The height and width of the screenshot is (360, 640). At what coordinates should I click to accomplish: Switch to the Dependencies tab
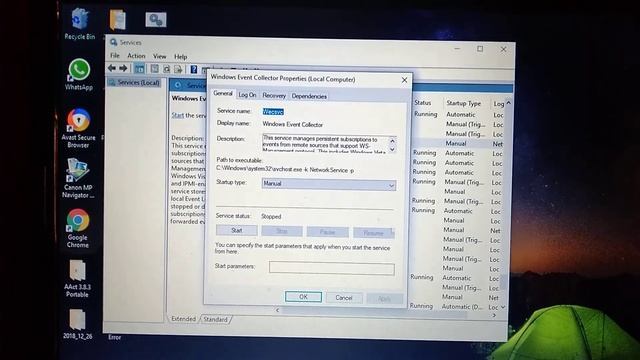309,96
